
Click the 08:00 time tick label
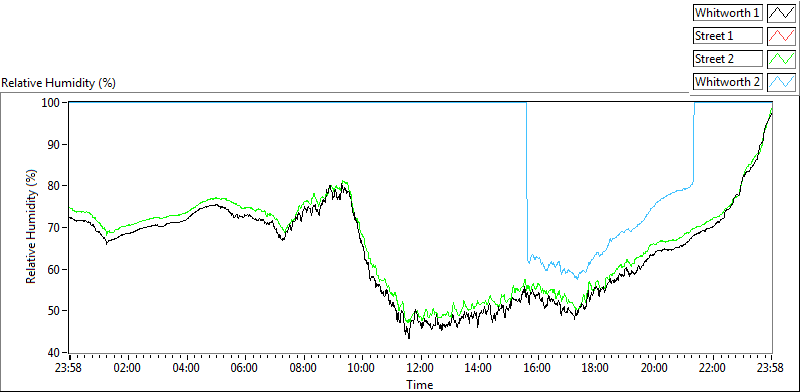pyautogui.click(x=304, y=368)
